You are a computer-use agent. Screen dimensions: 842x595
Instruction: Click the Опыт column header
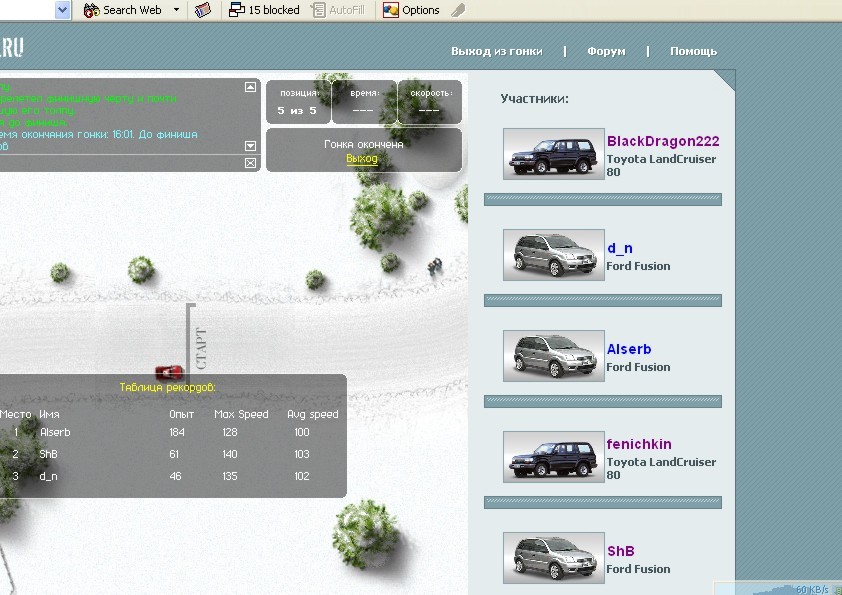pyautogui.click(x=182, y=414)
